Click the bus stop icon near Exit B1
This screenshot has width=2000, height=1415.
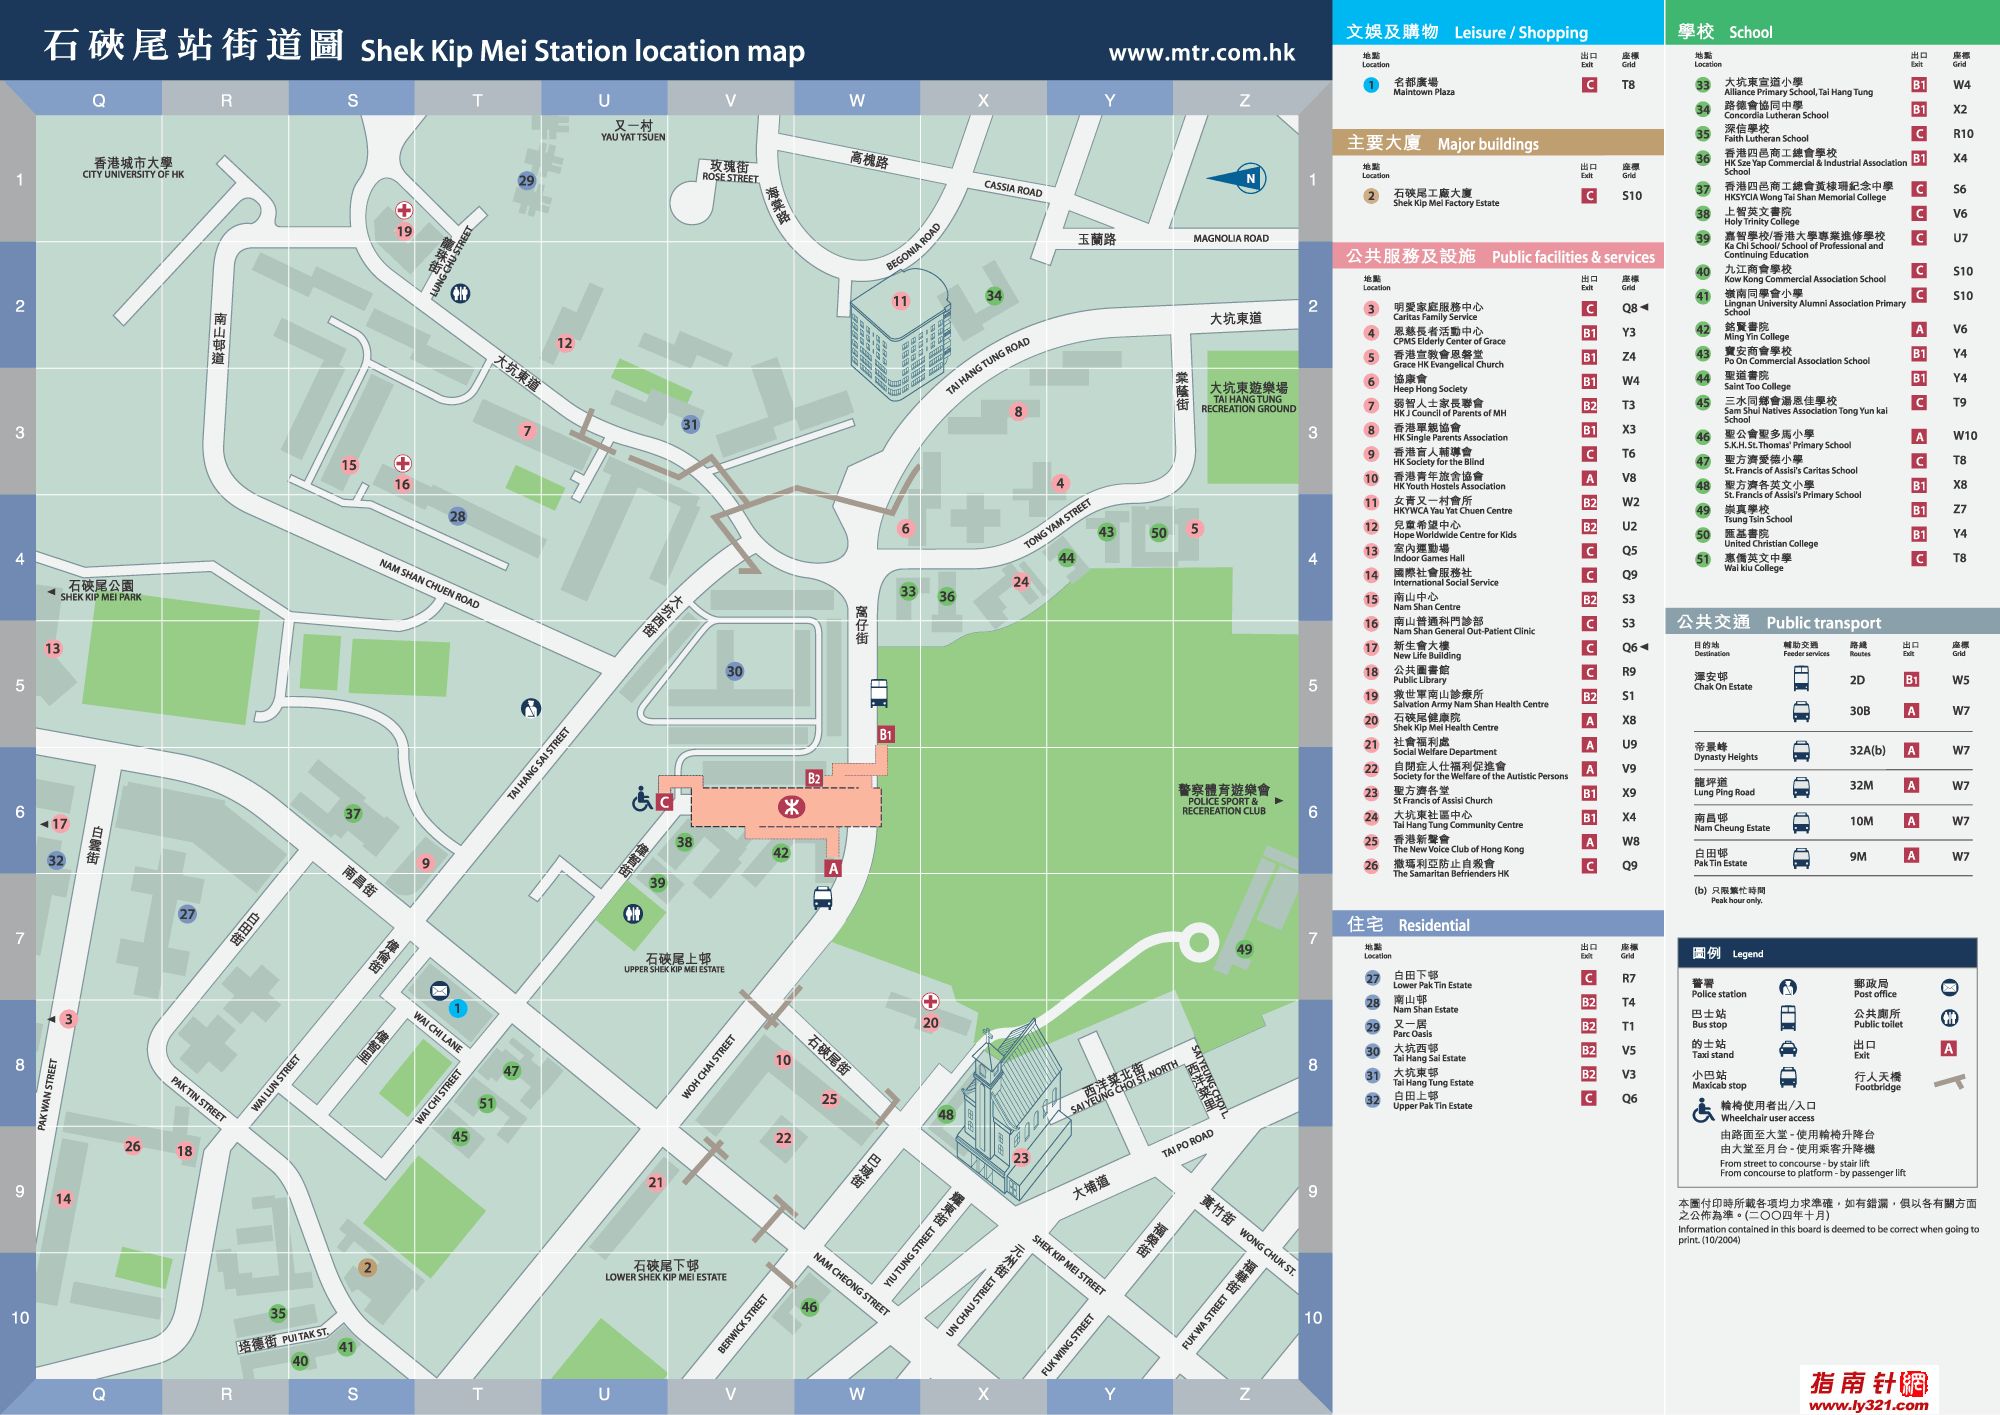pos(879,692)
